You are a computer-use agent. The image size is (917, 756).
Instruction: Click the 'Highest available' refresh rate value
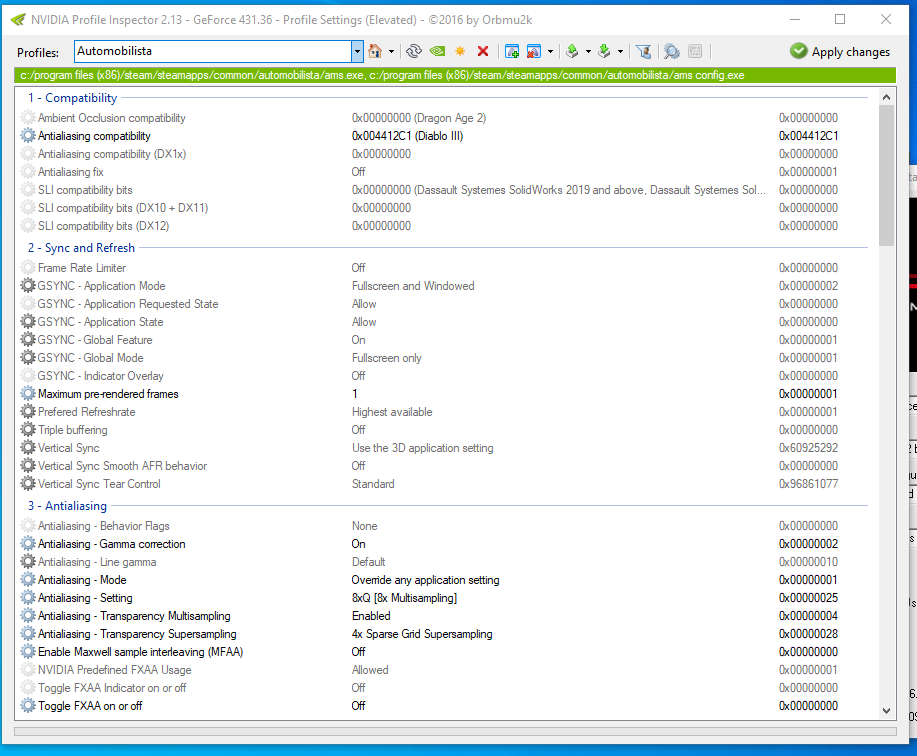[392, 412]
